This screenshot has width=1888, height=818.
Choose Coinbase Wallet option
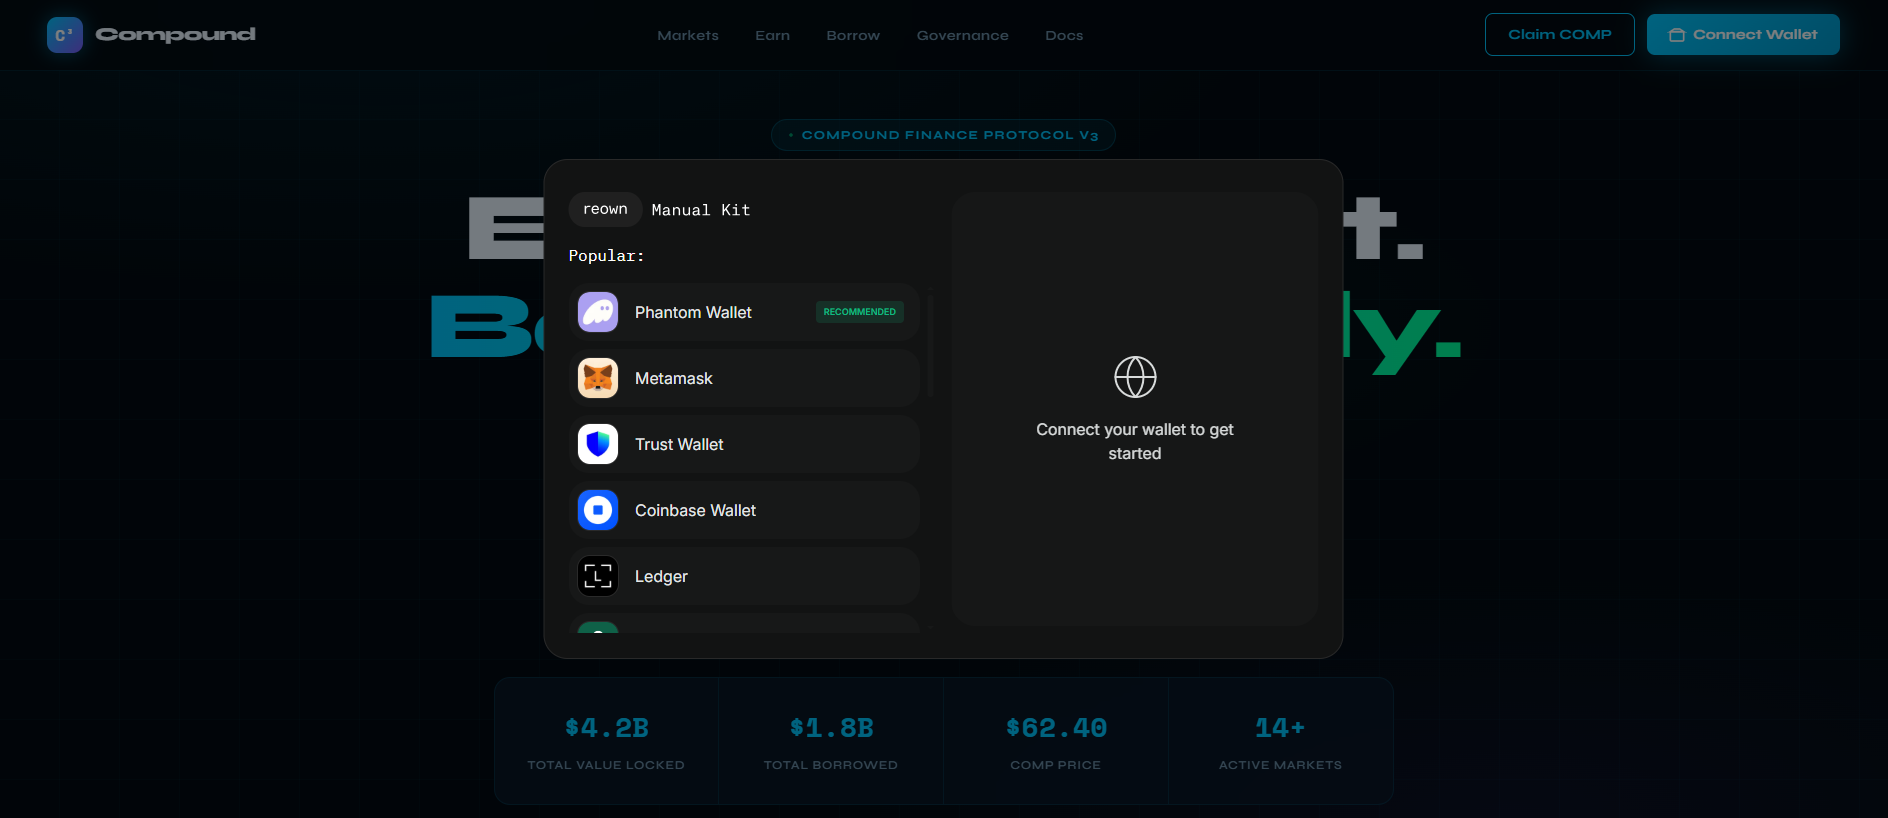click(744, 510)
